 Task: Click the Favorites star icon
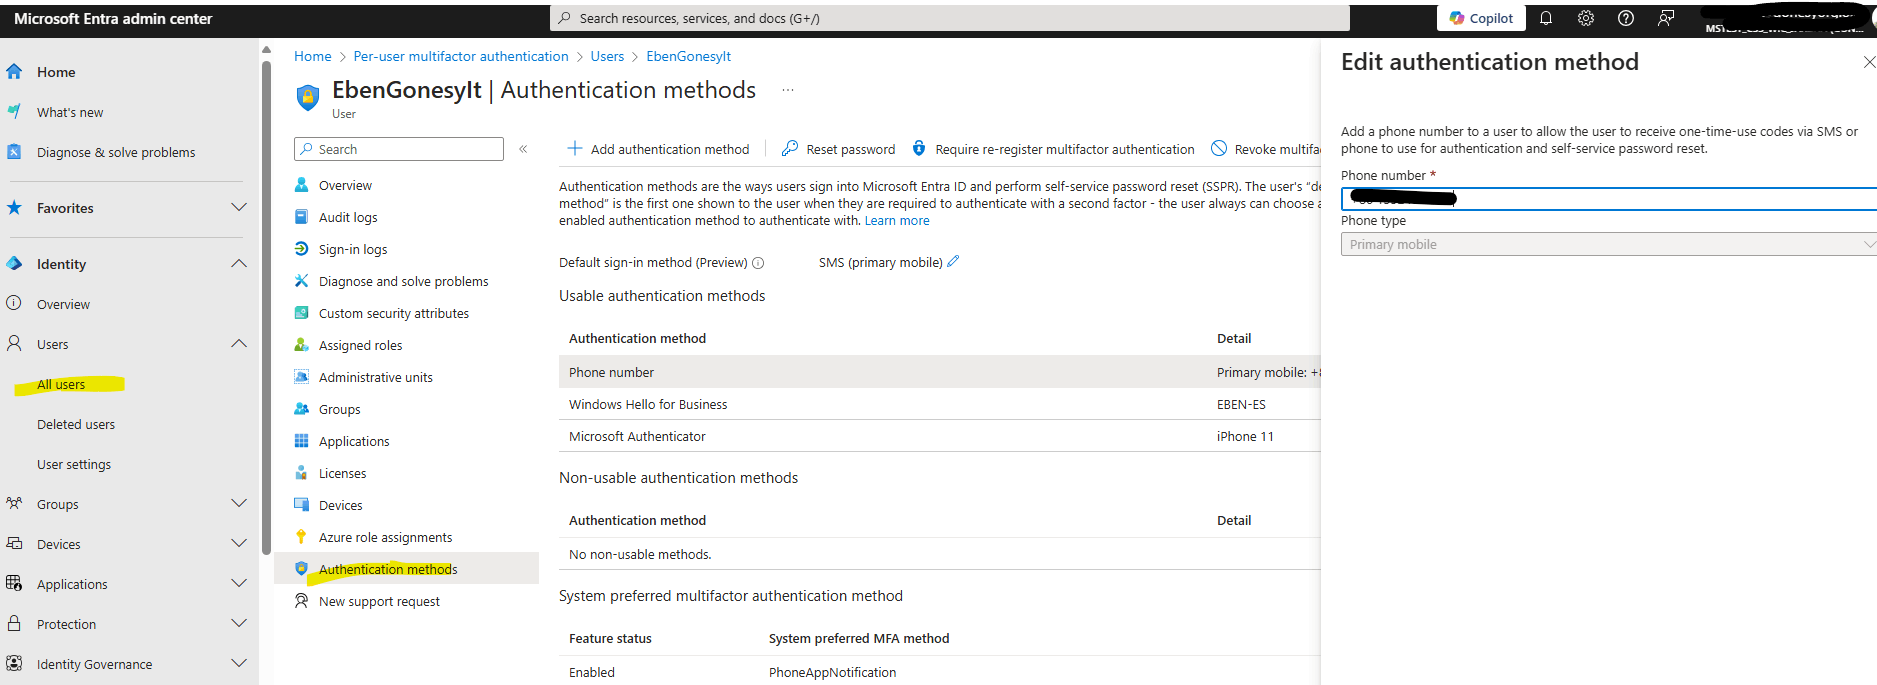click(x=14, y=207)
